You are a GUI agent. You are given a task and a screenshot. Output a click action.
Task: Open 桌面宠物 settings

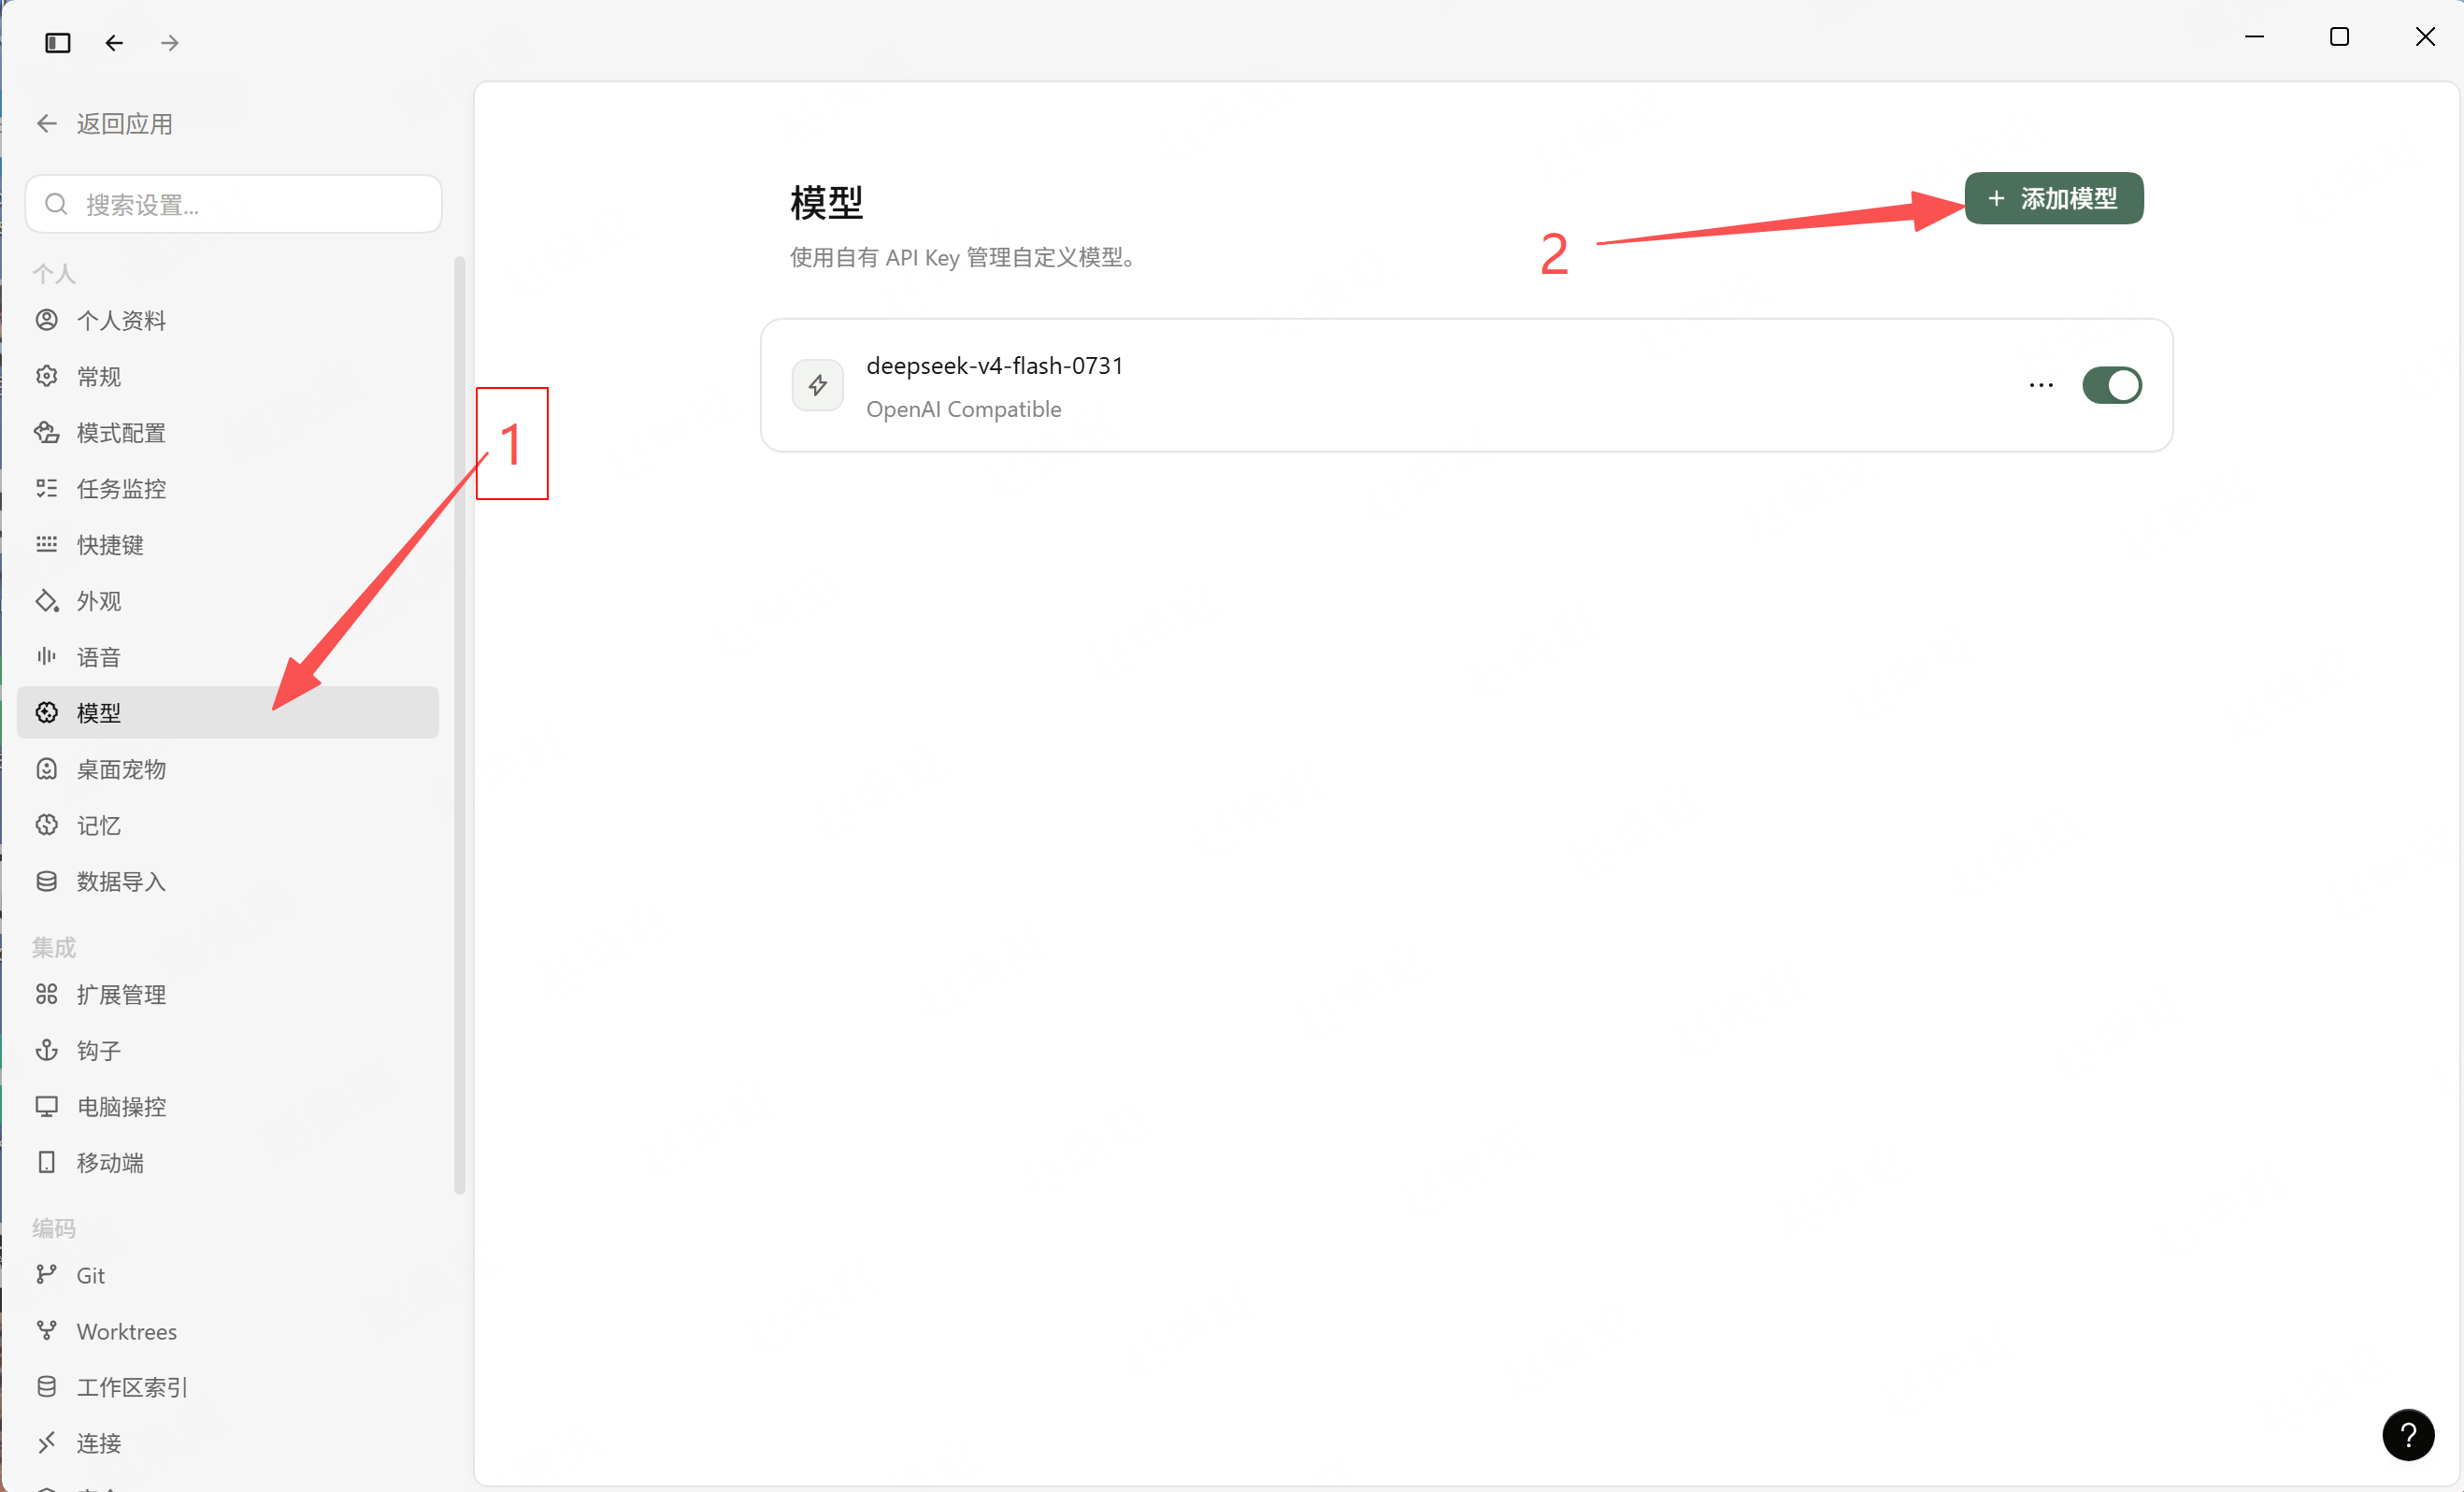[228, 769]
